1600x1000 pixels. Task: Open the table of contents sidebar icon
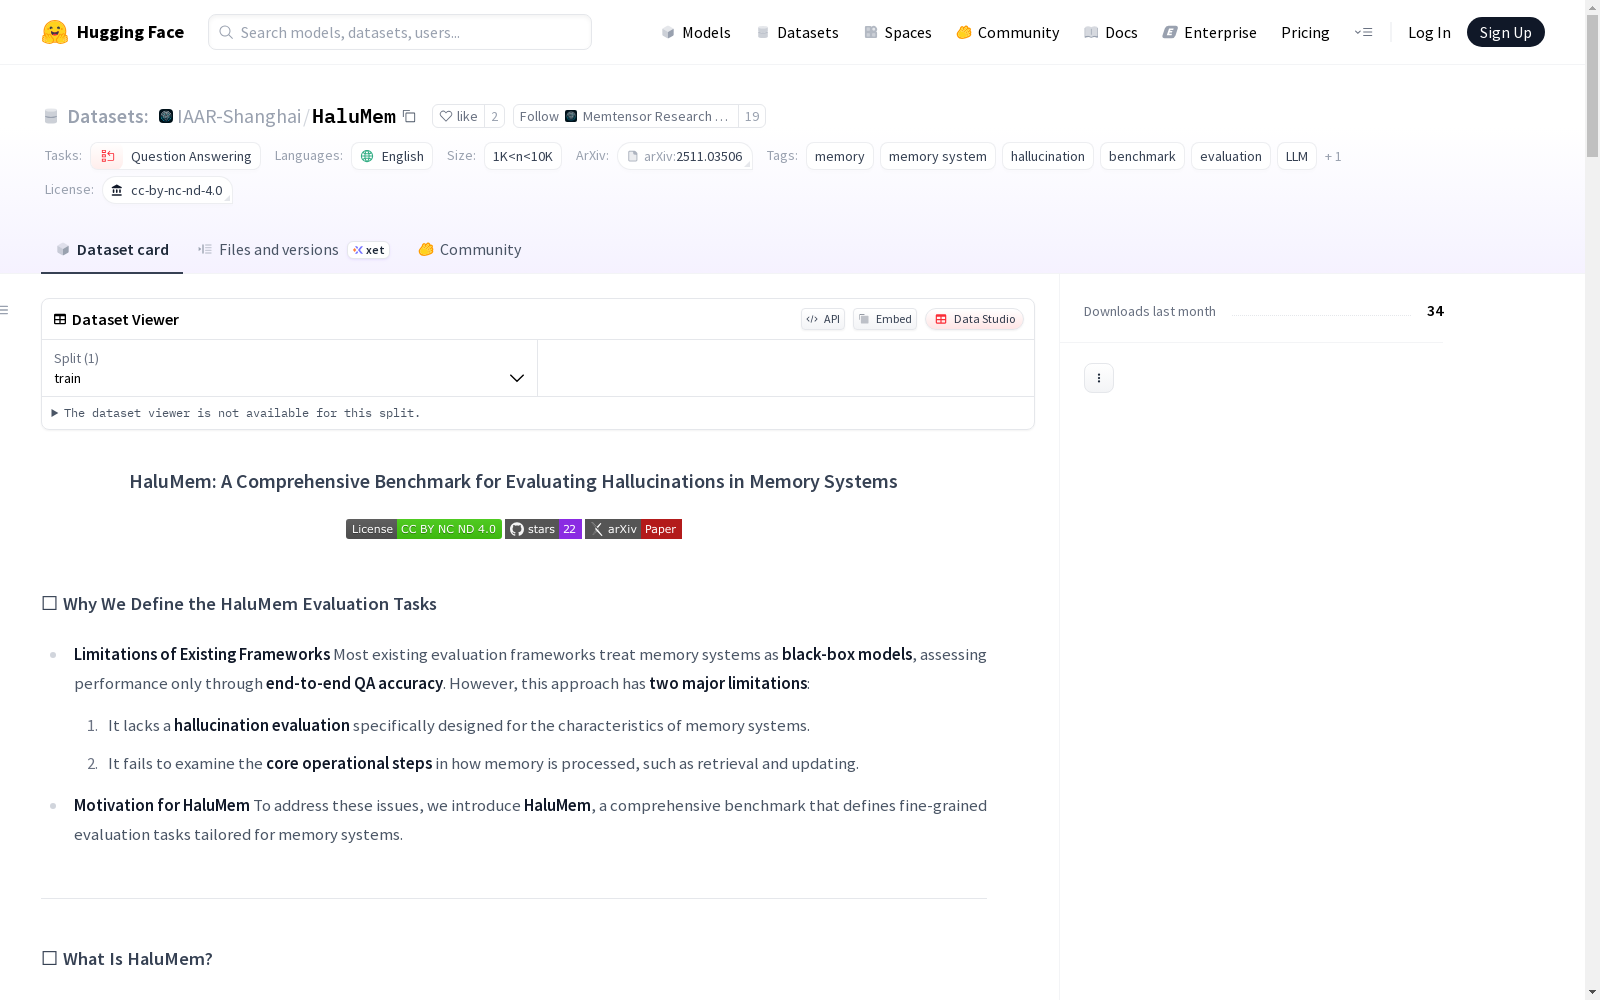(5, 310)
